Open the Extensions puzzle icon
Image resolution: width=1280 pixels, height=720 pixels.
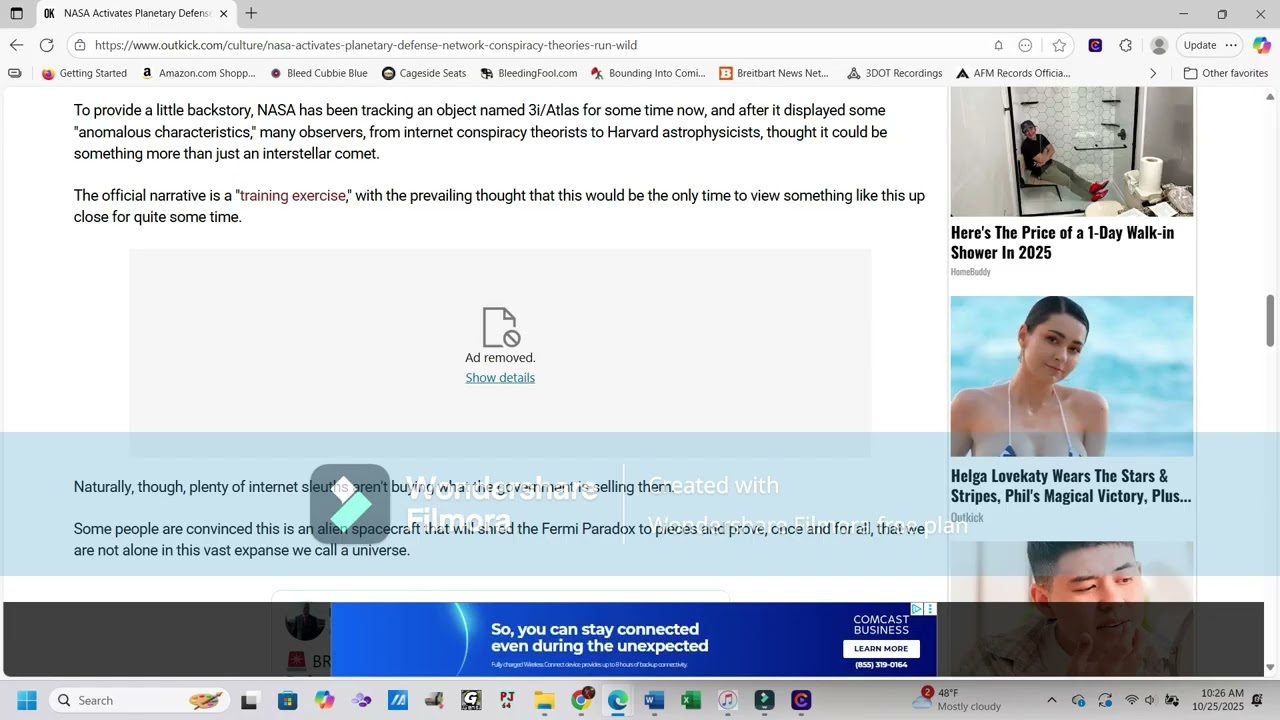pos(1126,45)
